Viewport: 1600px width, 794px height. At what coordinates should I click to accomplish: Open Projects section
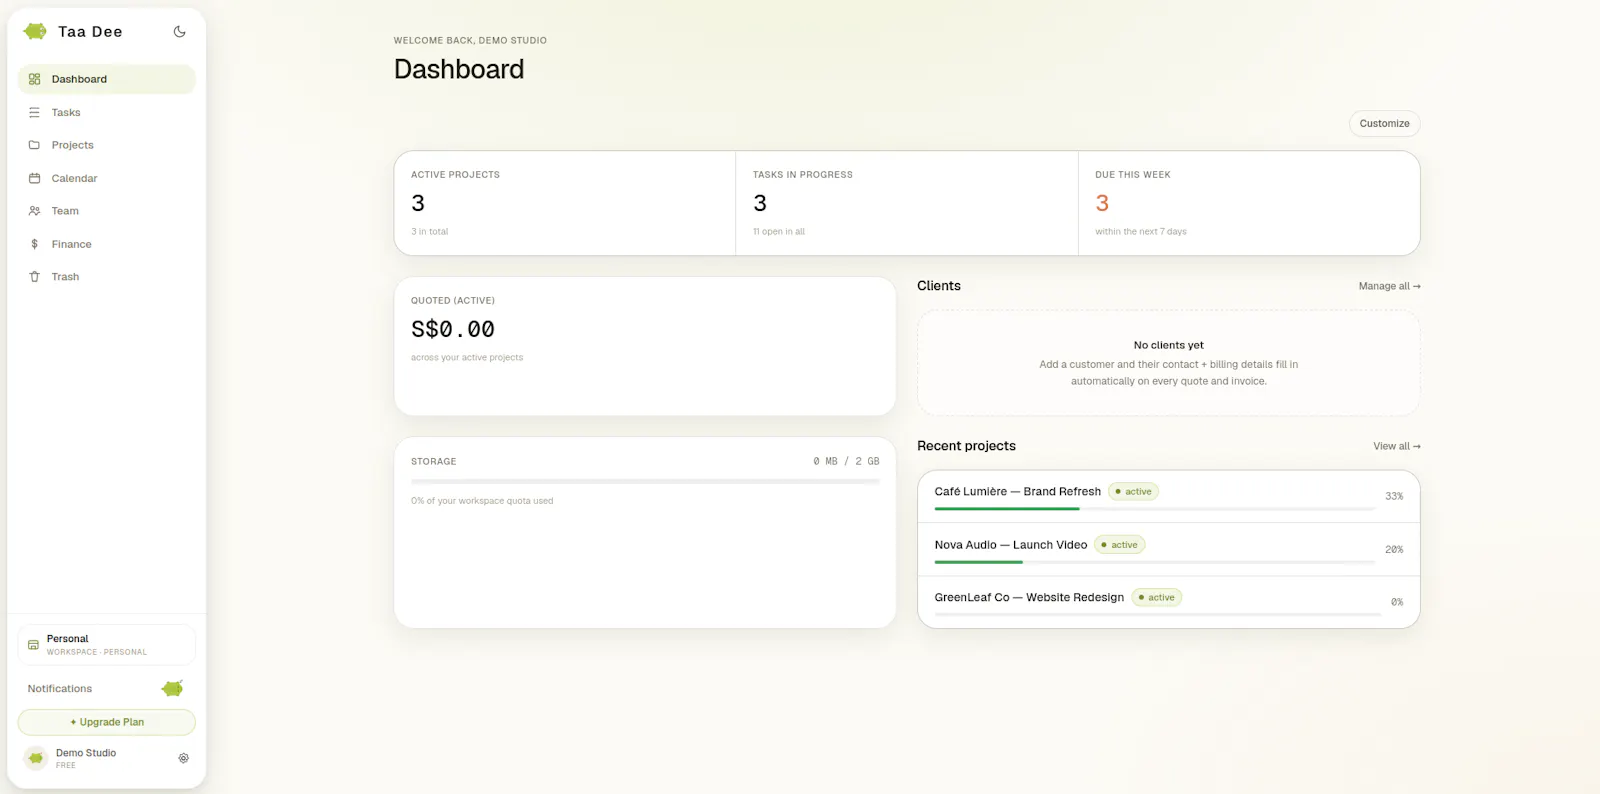click(x=106, y=145)
